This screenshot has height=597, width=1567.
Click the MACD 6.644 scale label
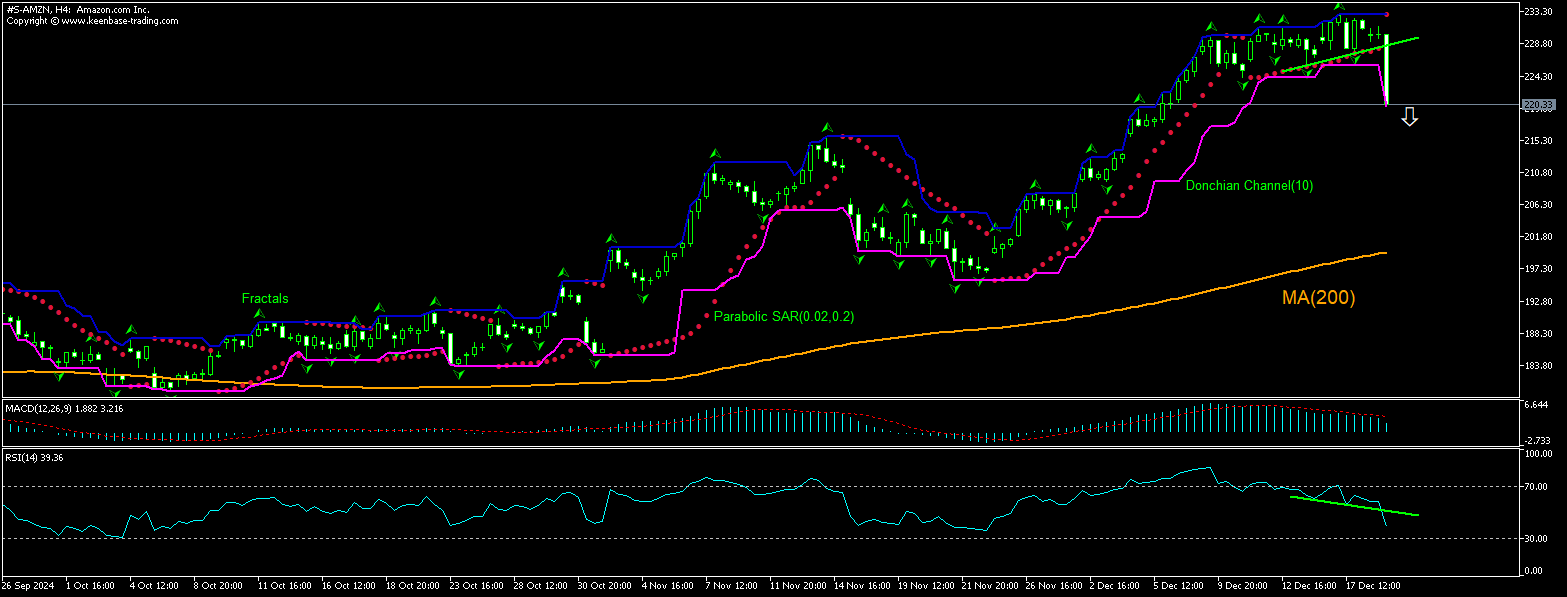1535,405
